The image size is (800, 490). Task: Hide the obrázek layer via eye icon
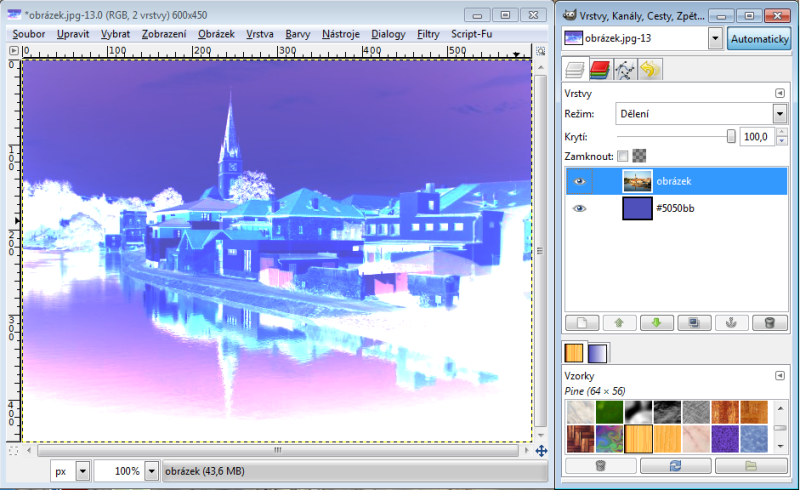click(579, 181)
